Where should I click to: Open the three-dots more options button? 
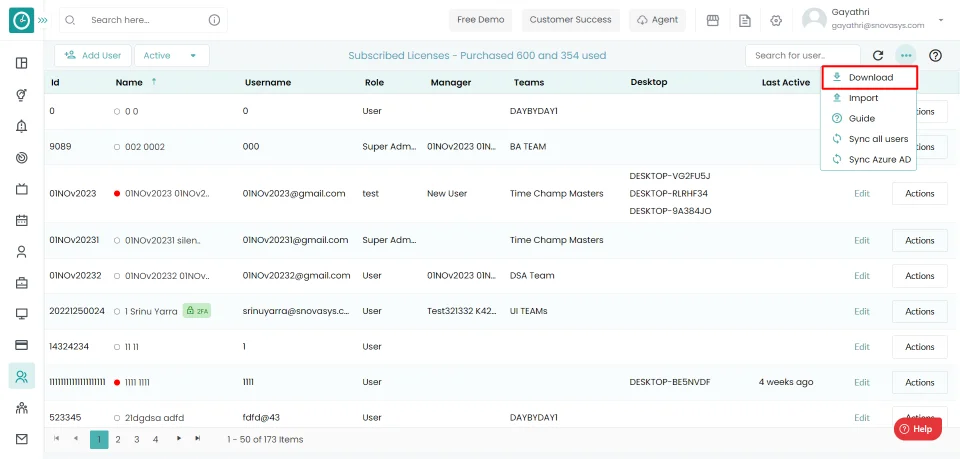point(906,56)
